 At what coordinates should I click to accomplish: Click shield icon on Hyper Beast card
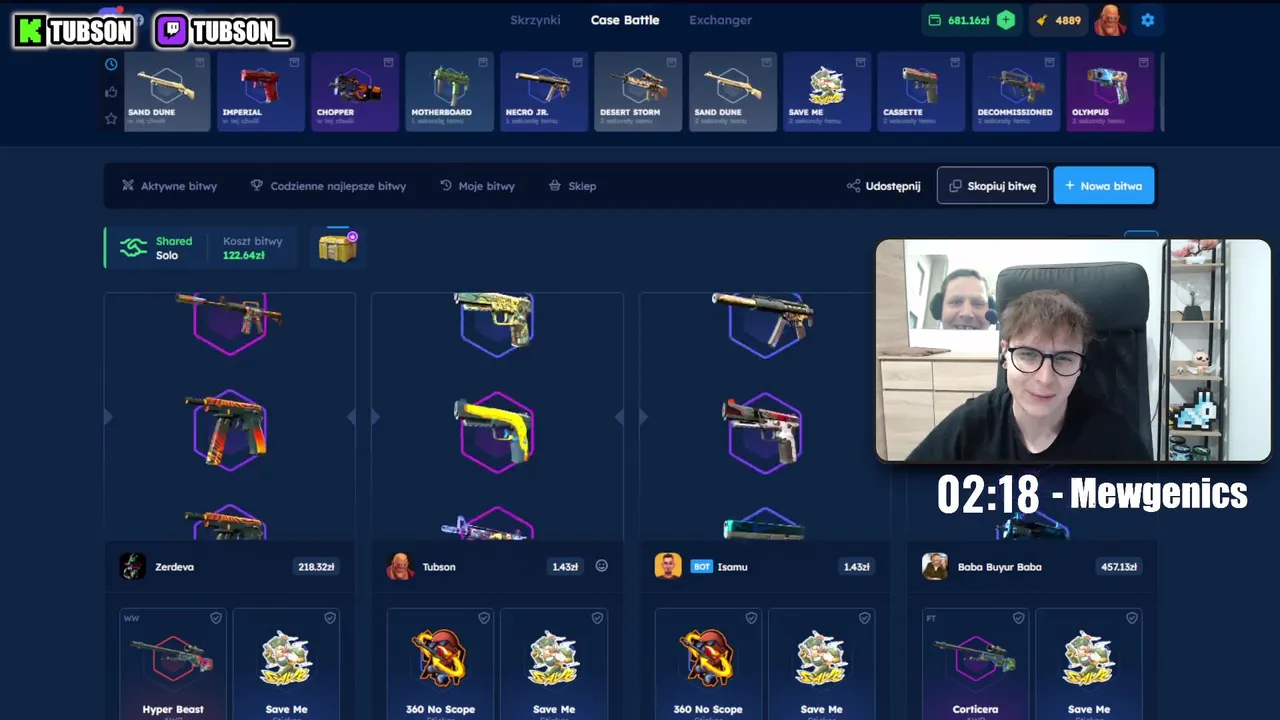(x=216, y=619)
